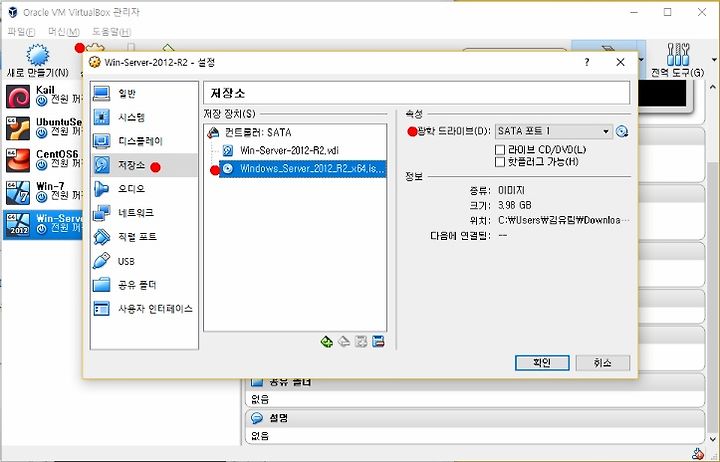
Task: Click the 3.98 GB size value
Action: tap(515, 205)
